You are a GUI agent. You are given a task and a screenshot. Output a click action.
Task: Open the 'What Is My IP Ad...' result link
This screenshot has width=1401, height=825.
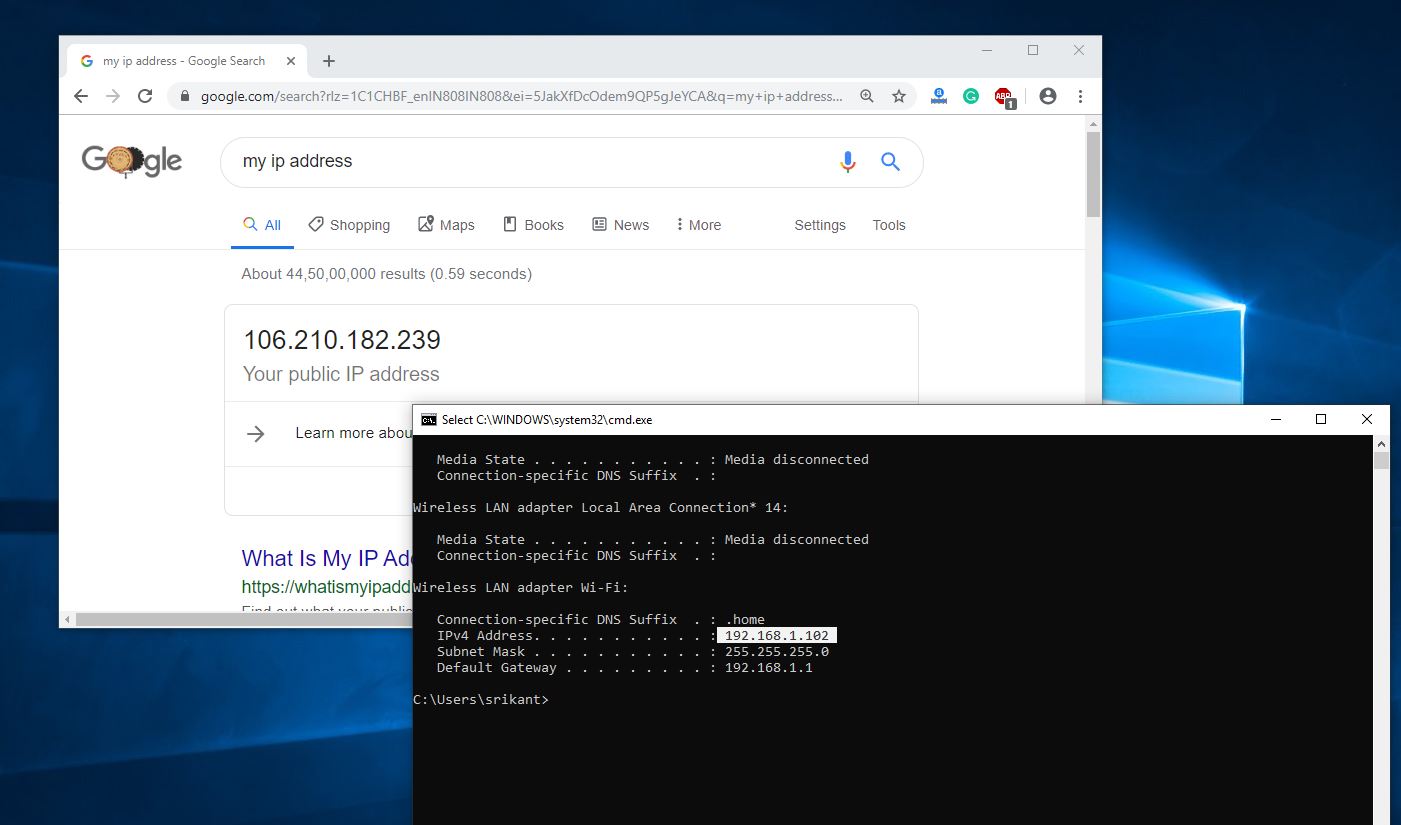click(x=327, y=558)
